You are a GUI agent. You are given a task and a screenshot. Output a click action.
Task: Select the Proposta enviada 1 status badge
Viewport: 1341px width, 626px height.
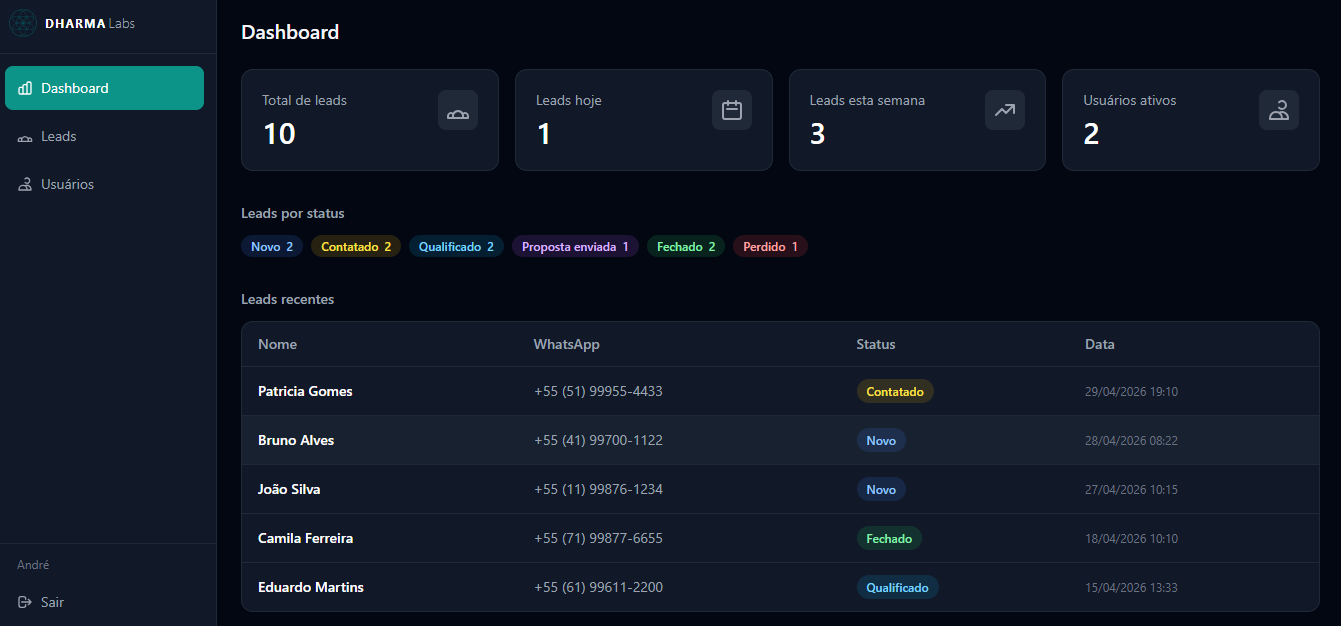tap(575, 246)
